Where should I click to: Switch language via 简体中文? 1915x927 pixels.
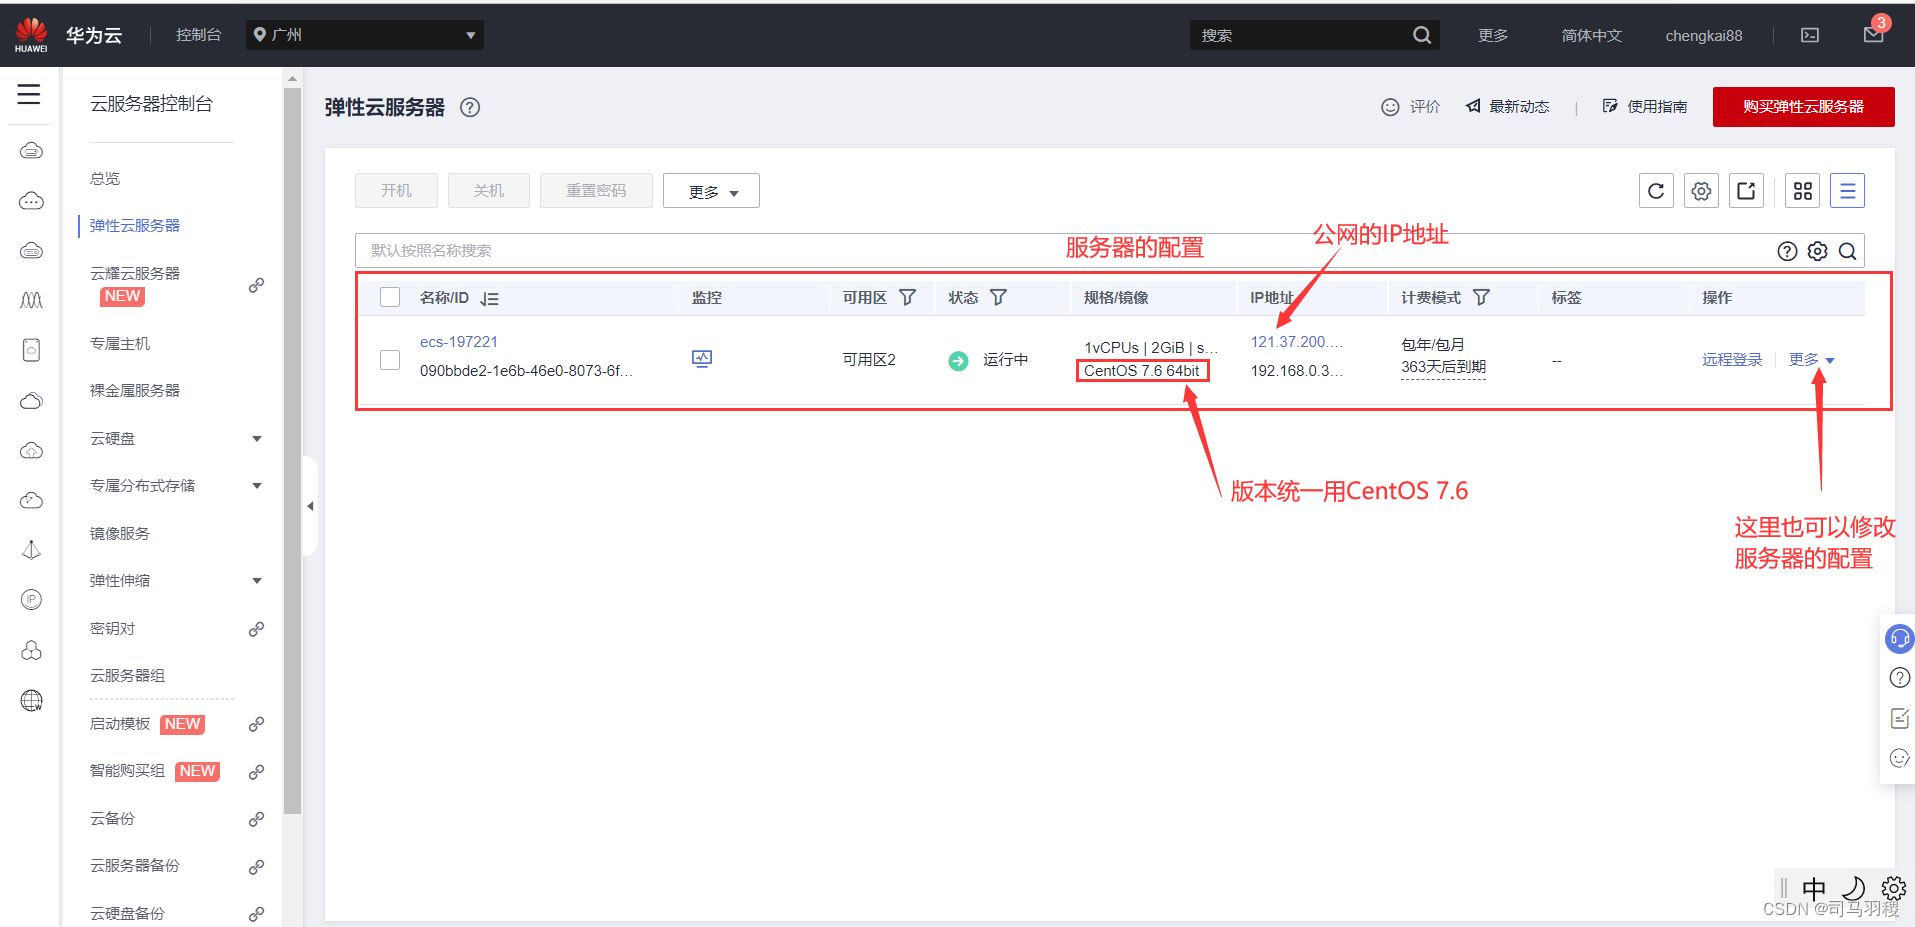click(x=1591, y=35)
